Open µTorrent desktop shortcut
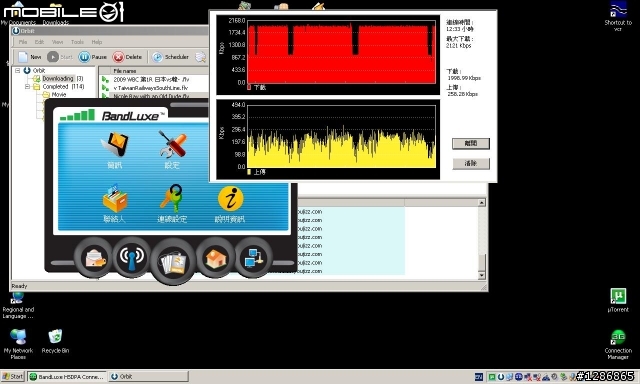The width and height of the screenshot is (640, 384). (618, 300)
